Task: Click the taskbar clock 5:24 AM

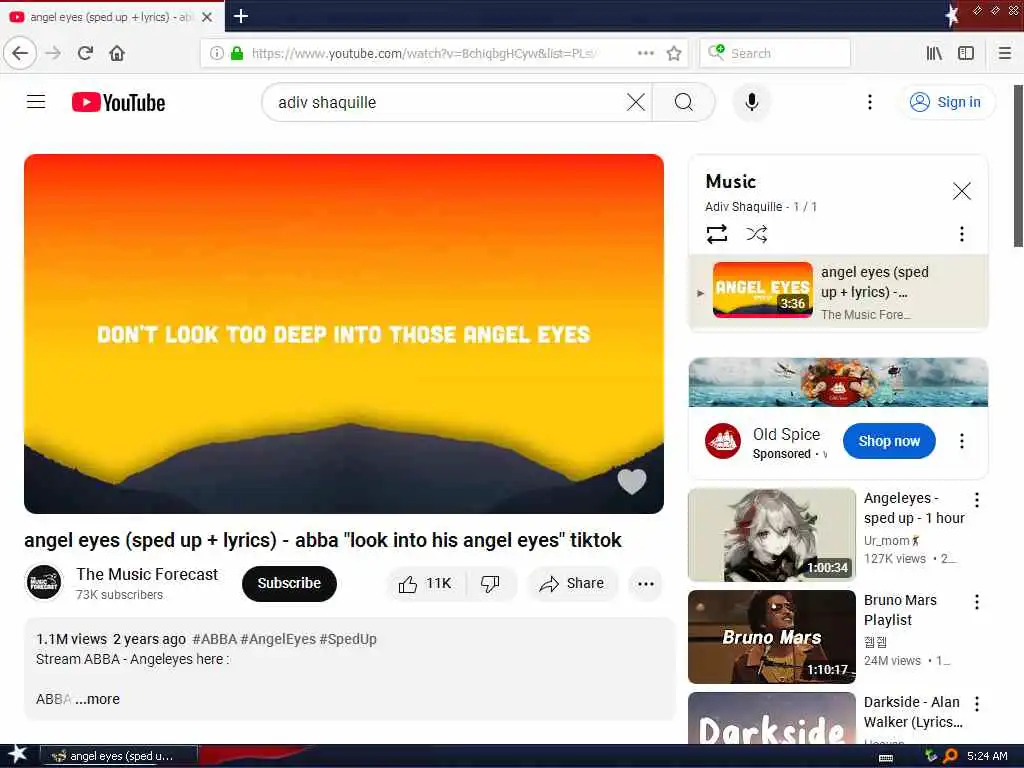Action: pyautogui.click(x=987, y=756)
